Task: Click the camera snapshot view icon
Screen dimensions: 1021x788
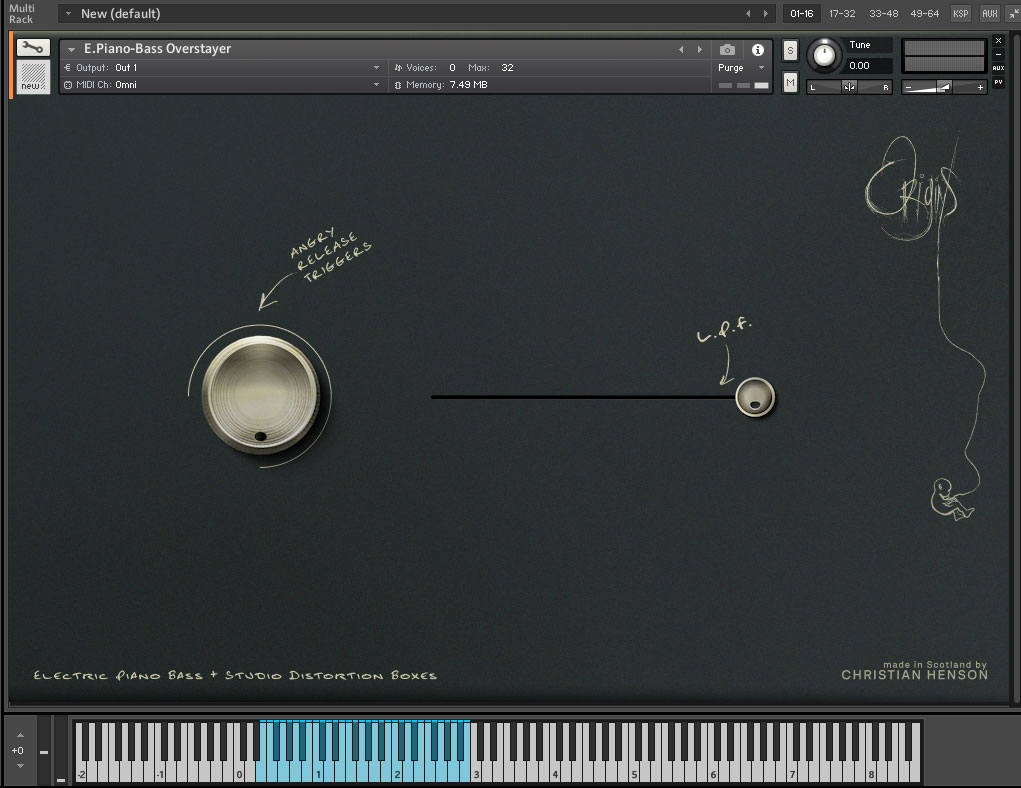Action: click(727, 49)
